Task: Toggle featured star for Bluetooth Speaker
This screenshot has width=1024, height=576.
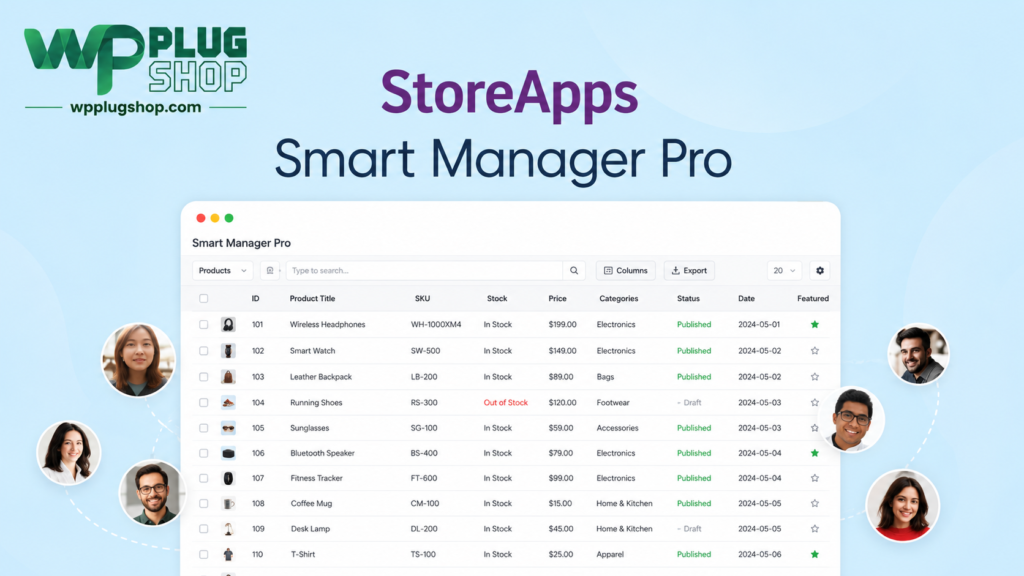Action: tap(814, 453)
